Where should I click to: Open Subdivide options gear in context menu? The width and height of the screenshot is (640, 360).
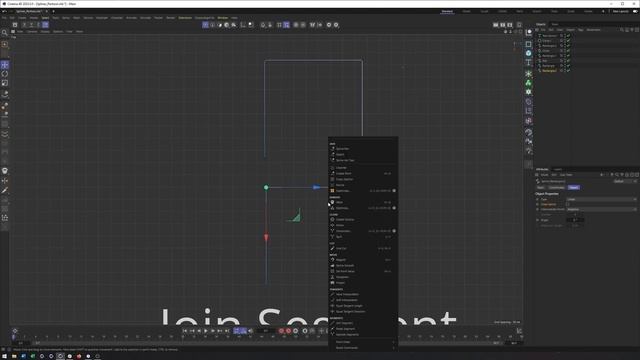(394, 191)
